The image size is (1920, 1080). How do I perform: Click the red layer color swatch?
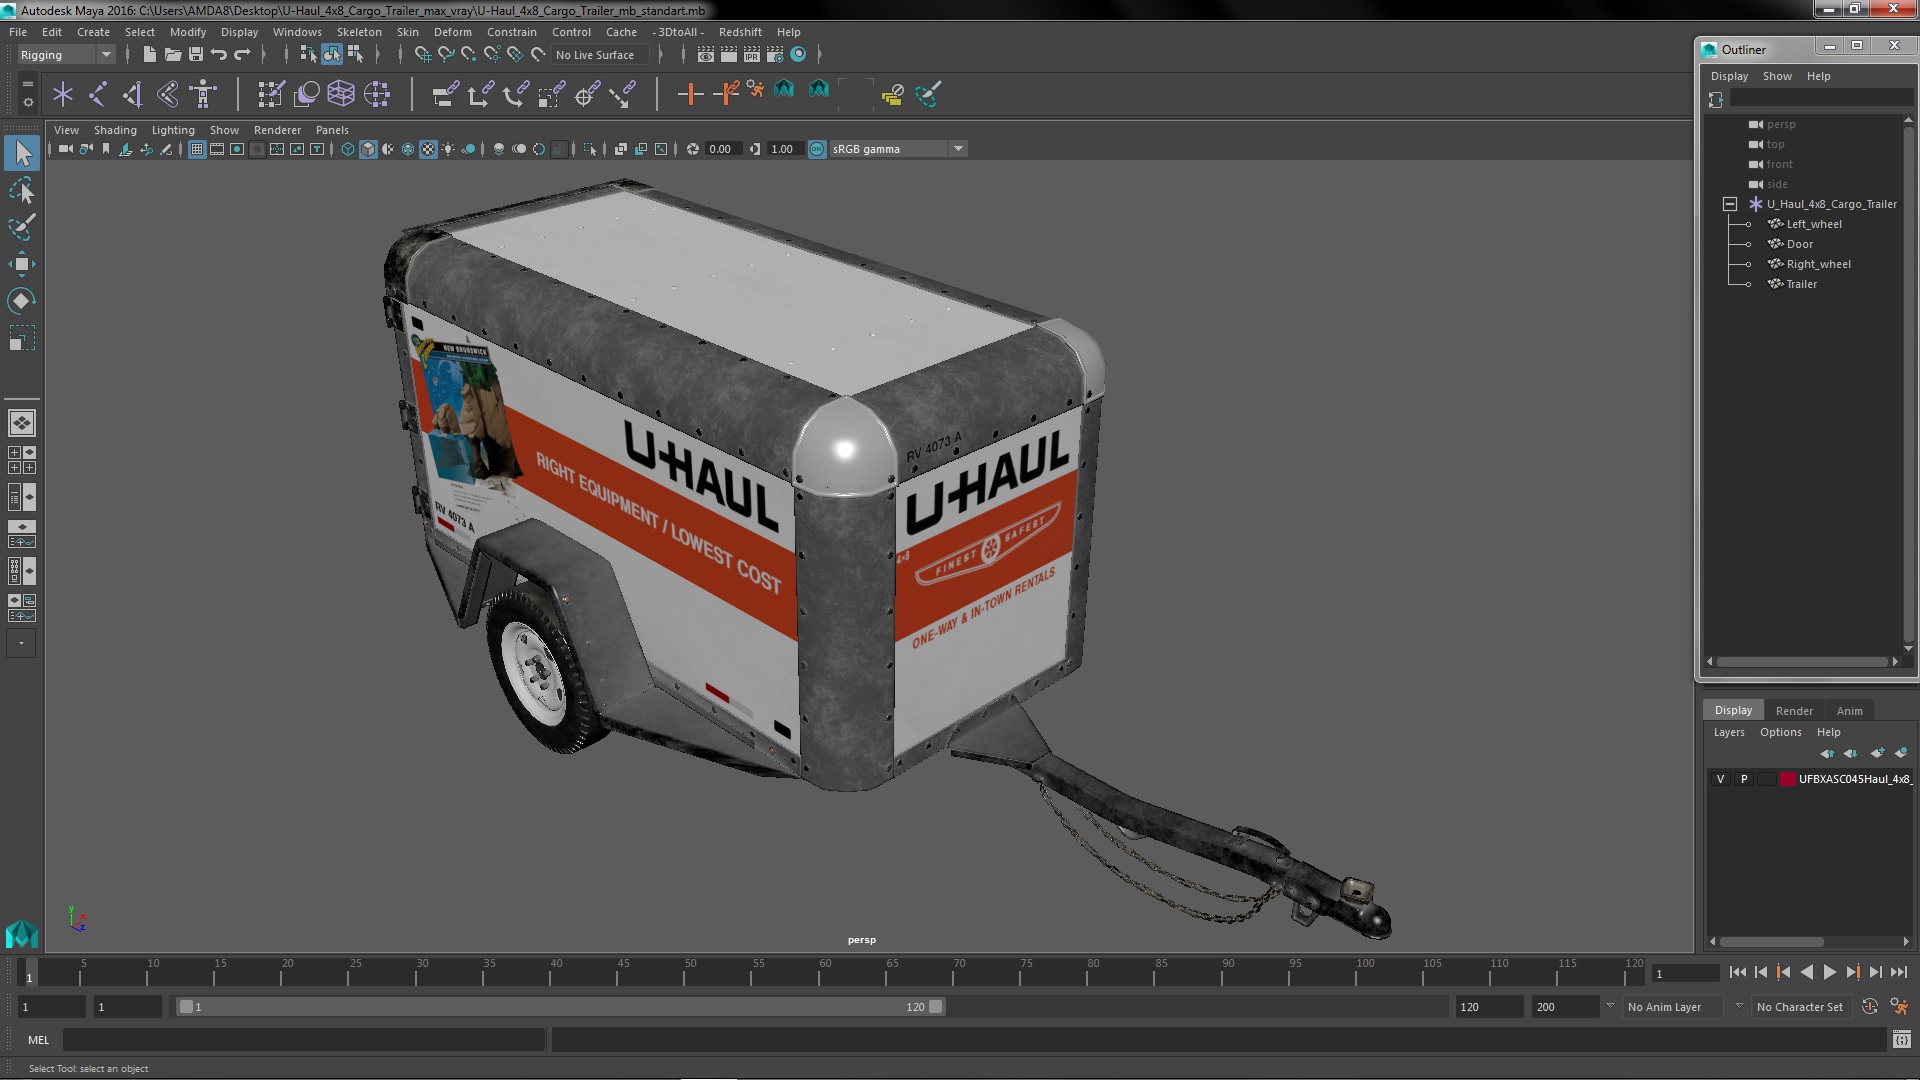[x=1787, y=779]
